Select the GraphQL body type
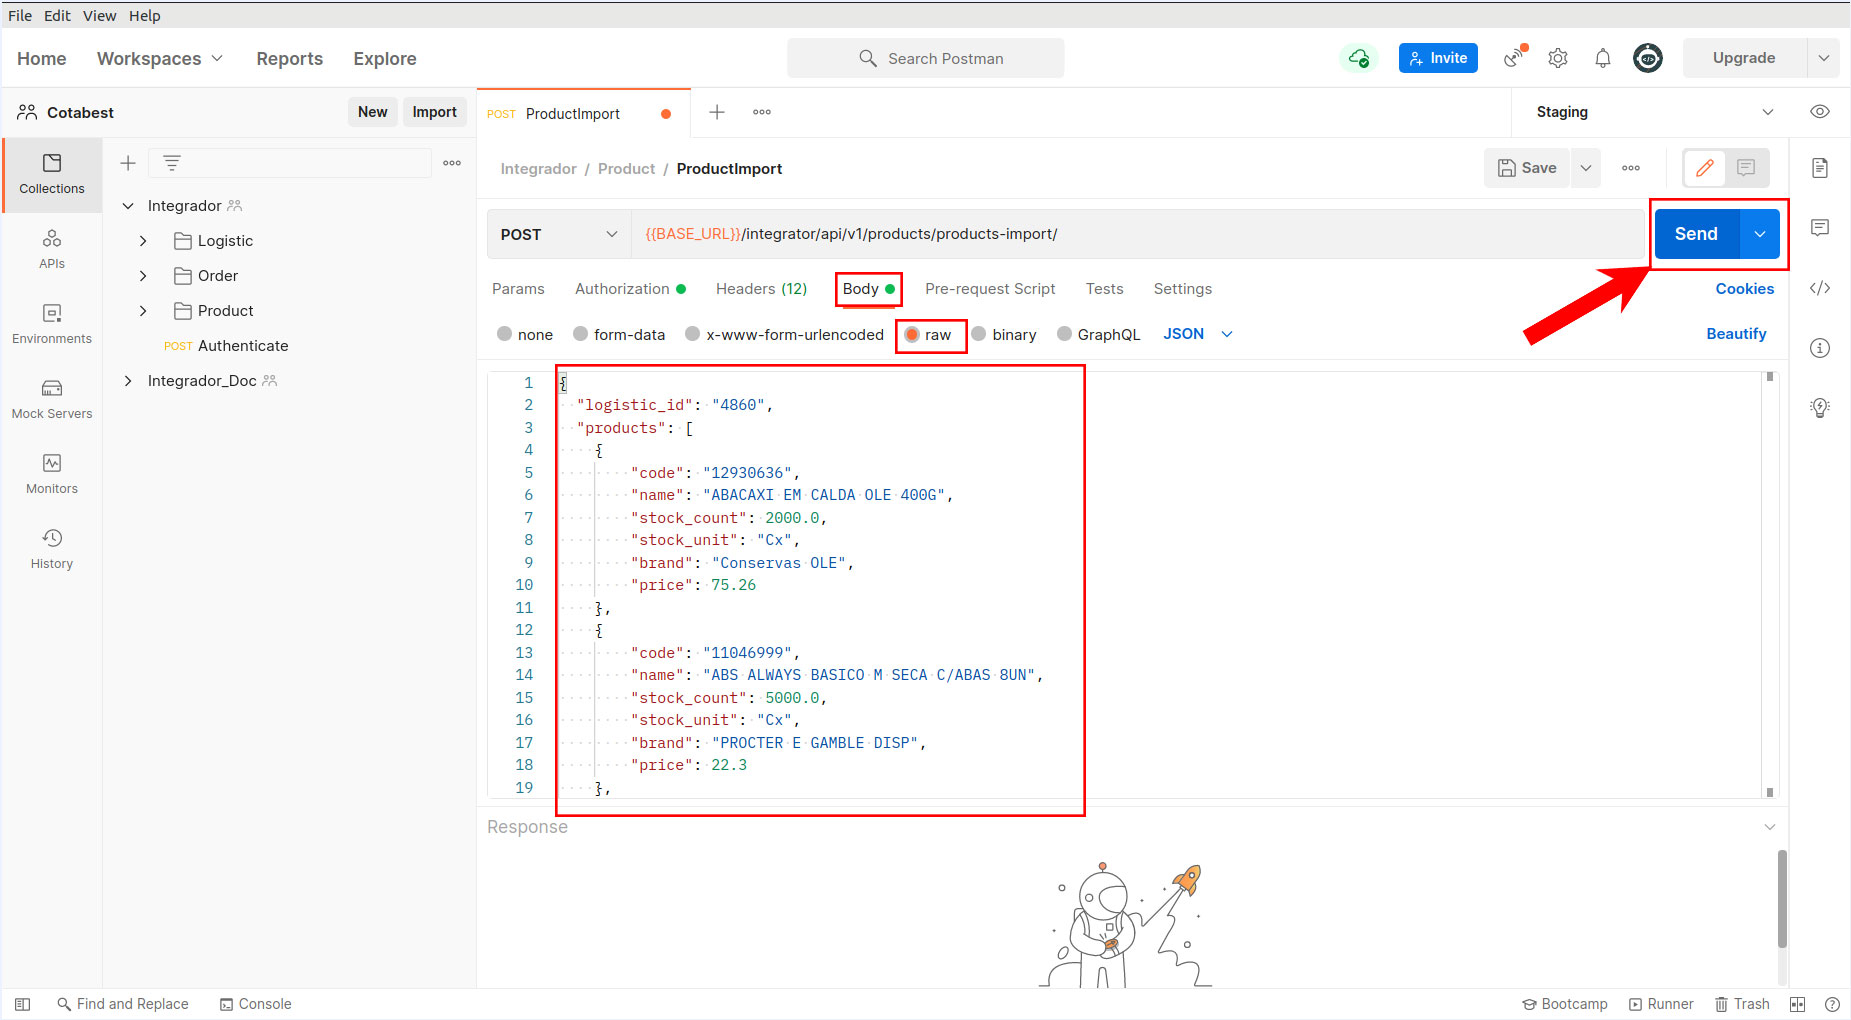Screen dimensions: 1851x1020 click(x=1064, y=334)
